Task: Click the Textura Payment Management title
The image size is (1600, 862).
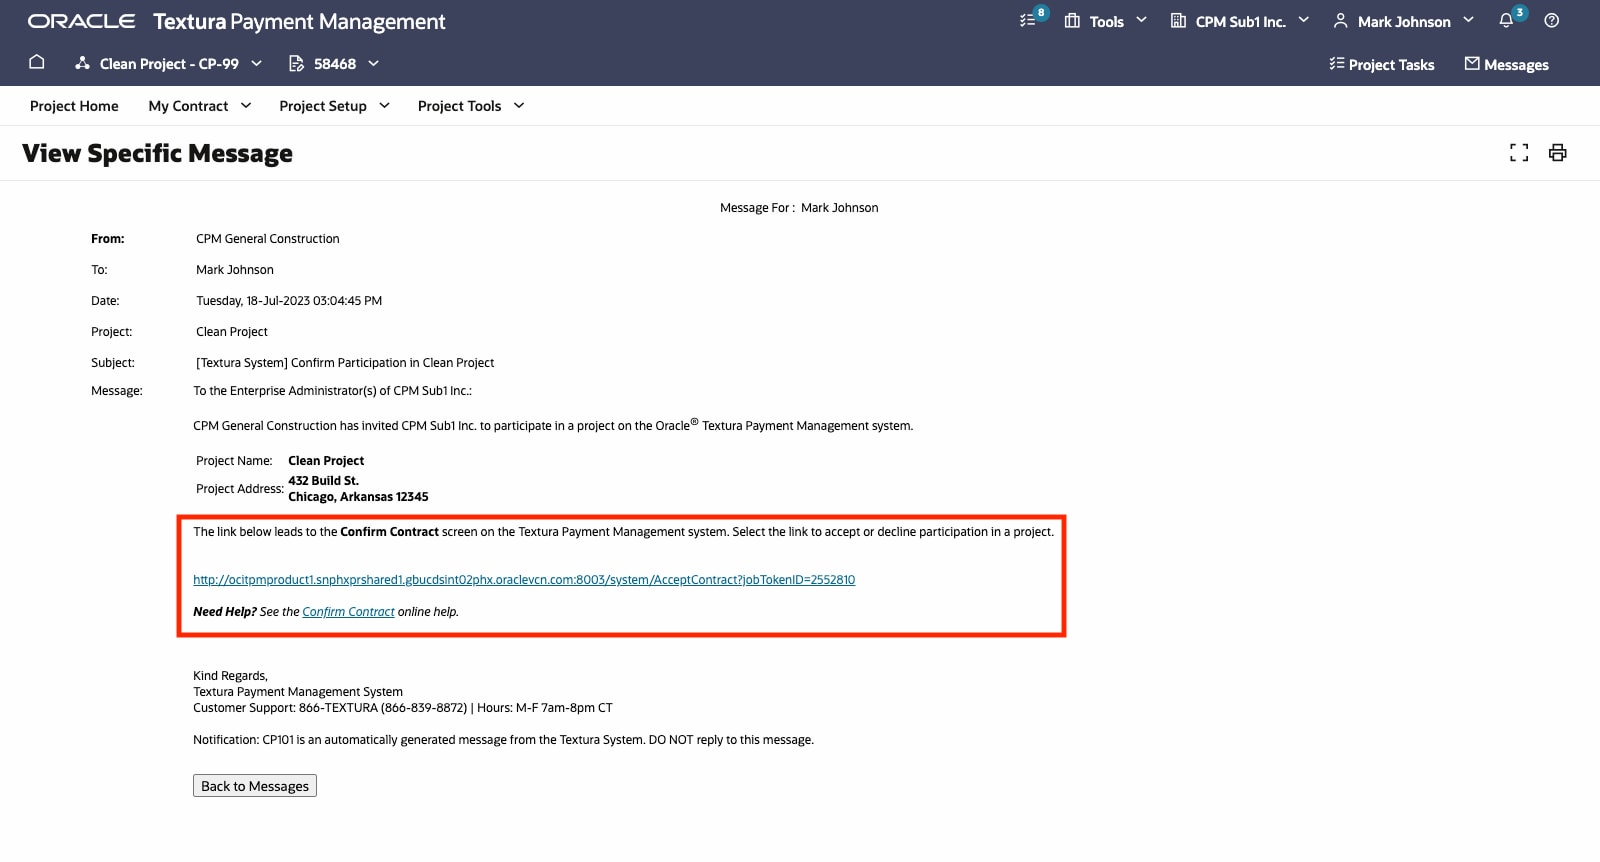Action: click(x=299, y=21)
